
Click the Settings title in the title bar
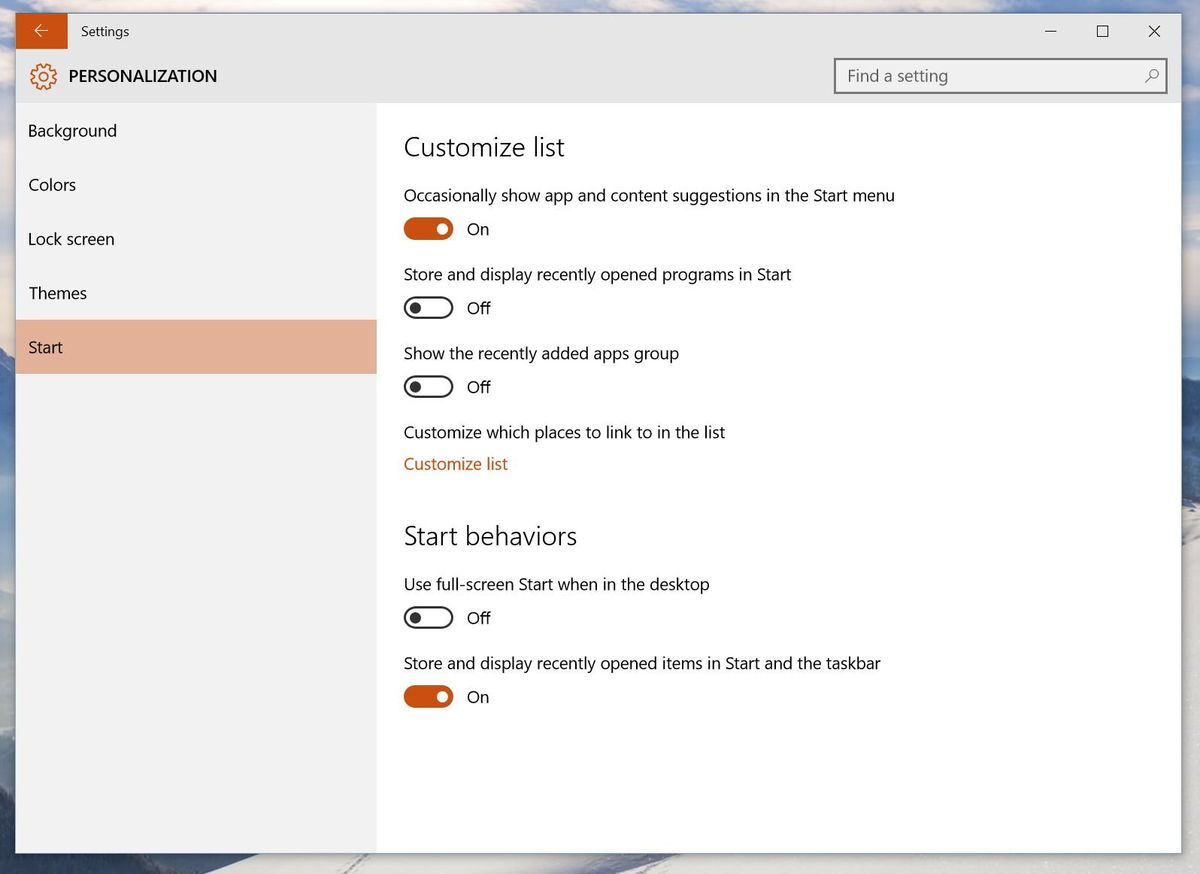105,31
